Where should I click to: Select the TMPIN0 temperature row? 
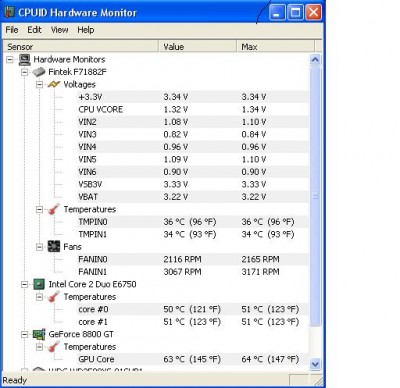[193, 222]
